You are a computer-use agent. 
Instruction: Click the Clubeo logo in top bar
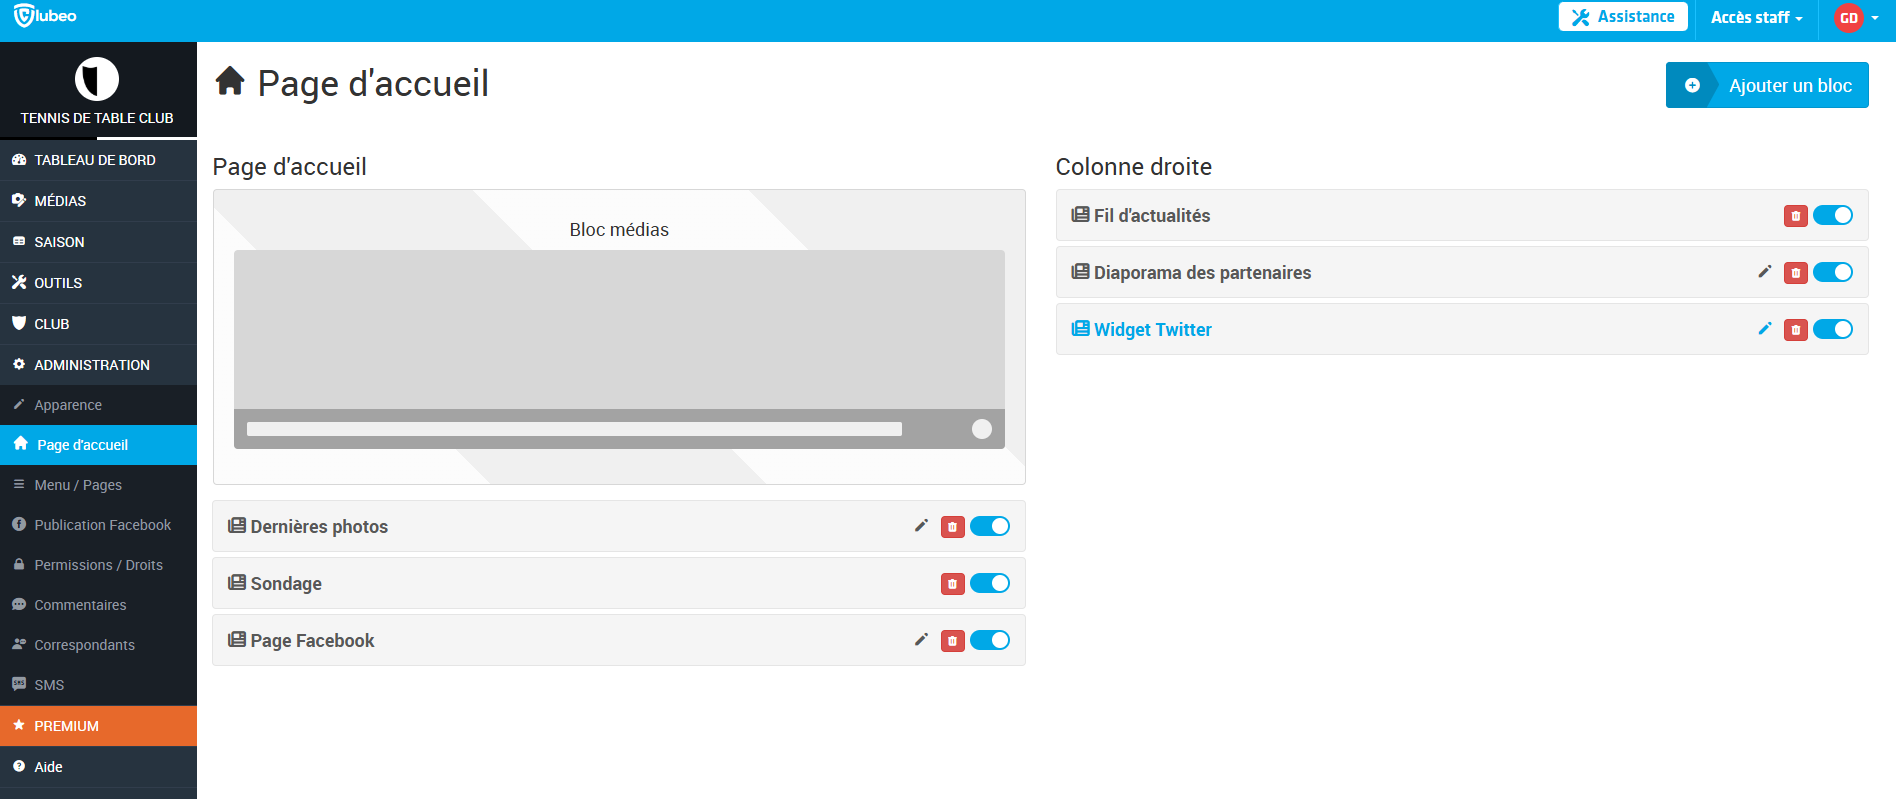(45, 16)
